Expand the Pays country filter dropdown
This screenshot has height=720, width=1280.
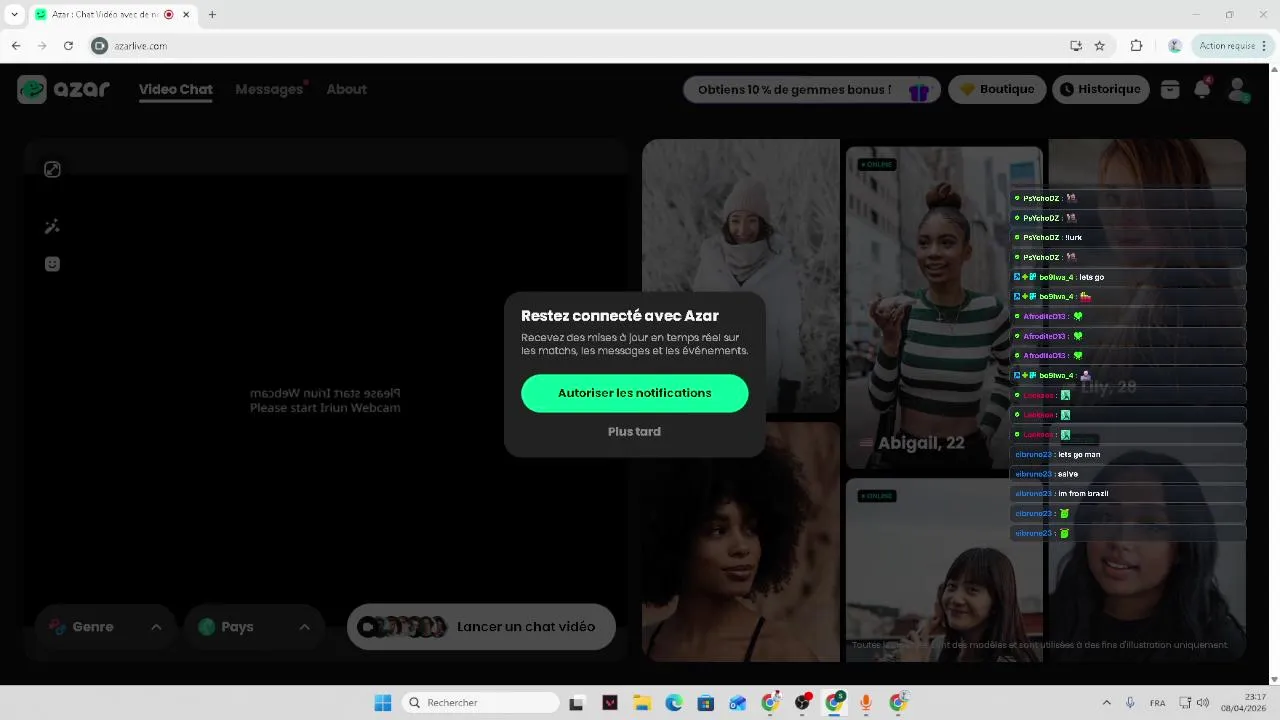(x=254, y=627)
